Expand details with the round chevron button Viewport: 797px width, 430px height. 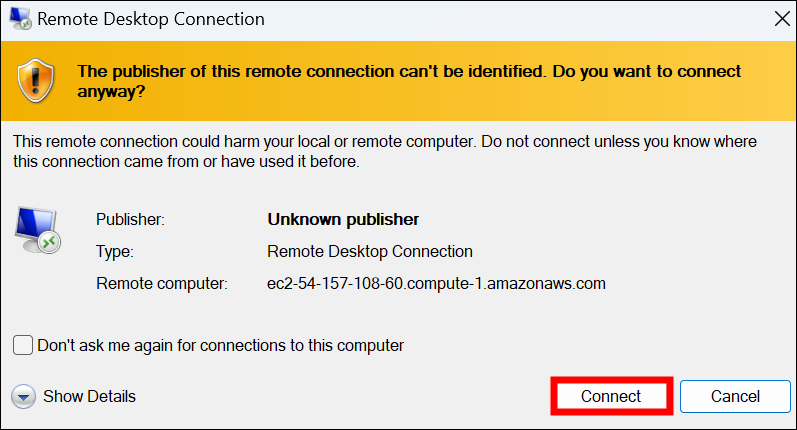(24, 397)
